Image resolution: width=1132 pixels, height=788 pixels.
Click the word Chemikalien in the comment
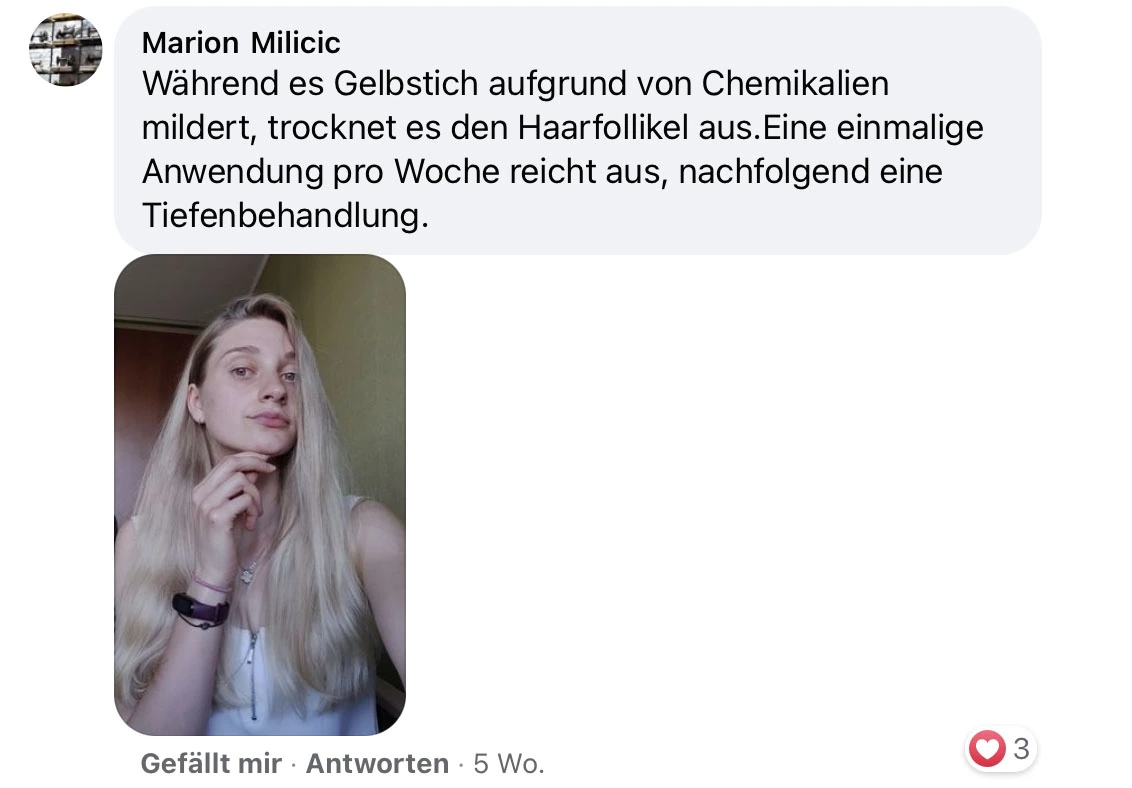point(795,84)
